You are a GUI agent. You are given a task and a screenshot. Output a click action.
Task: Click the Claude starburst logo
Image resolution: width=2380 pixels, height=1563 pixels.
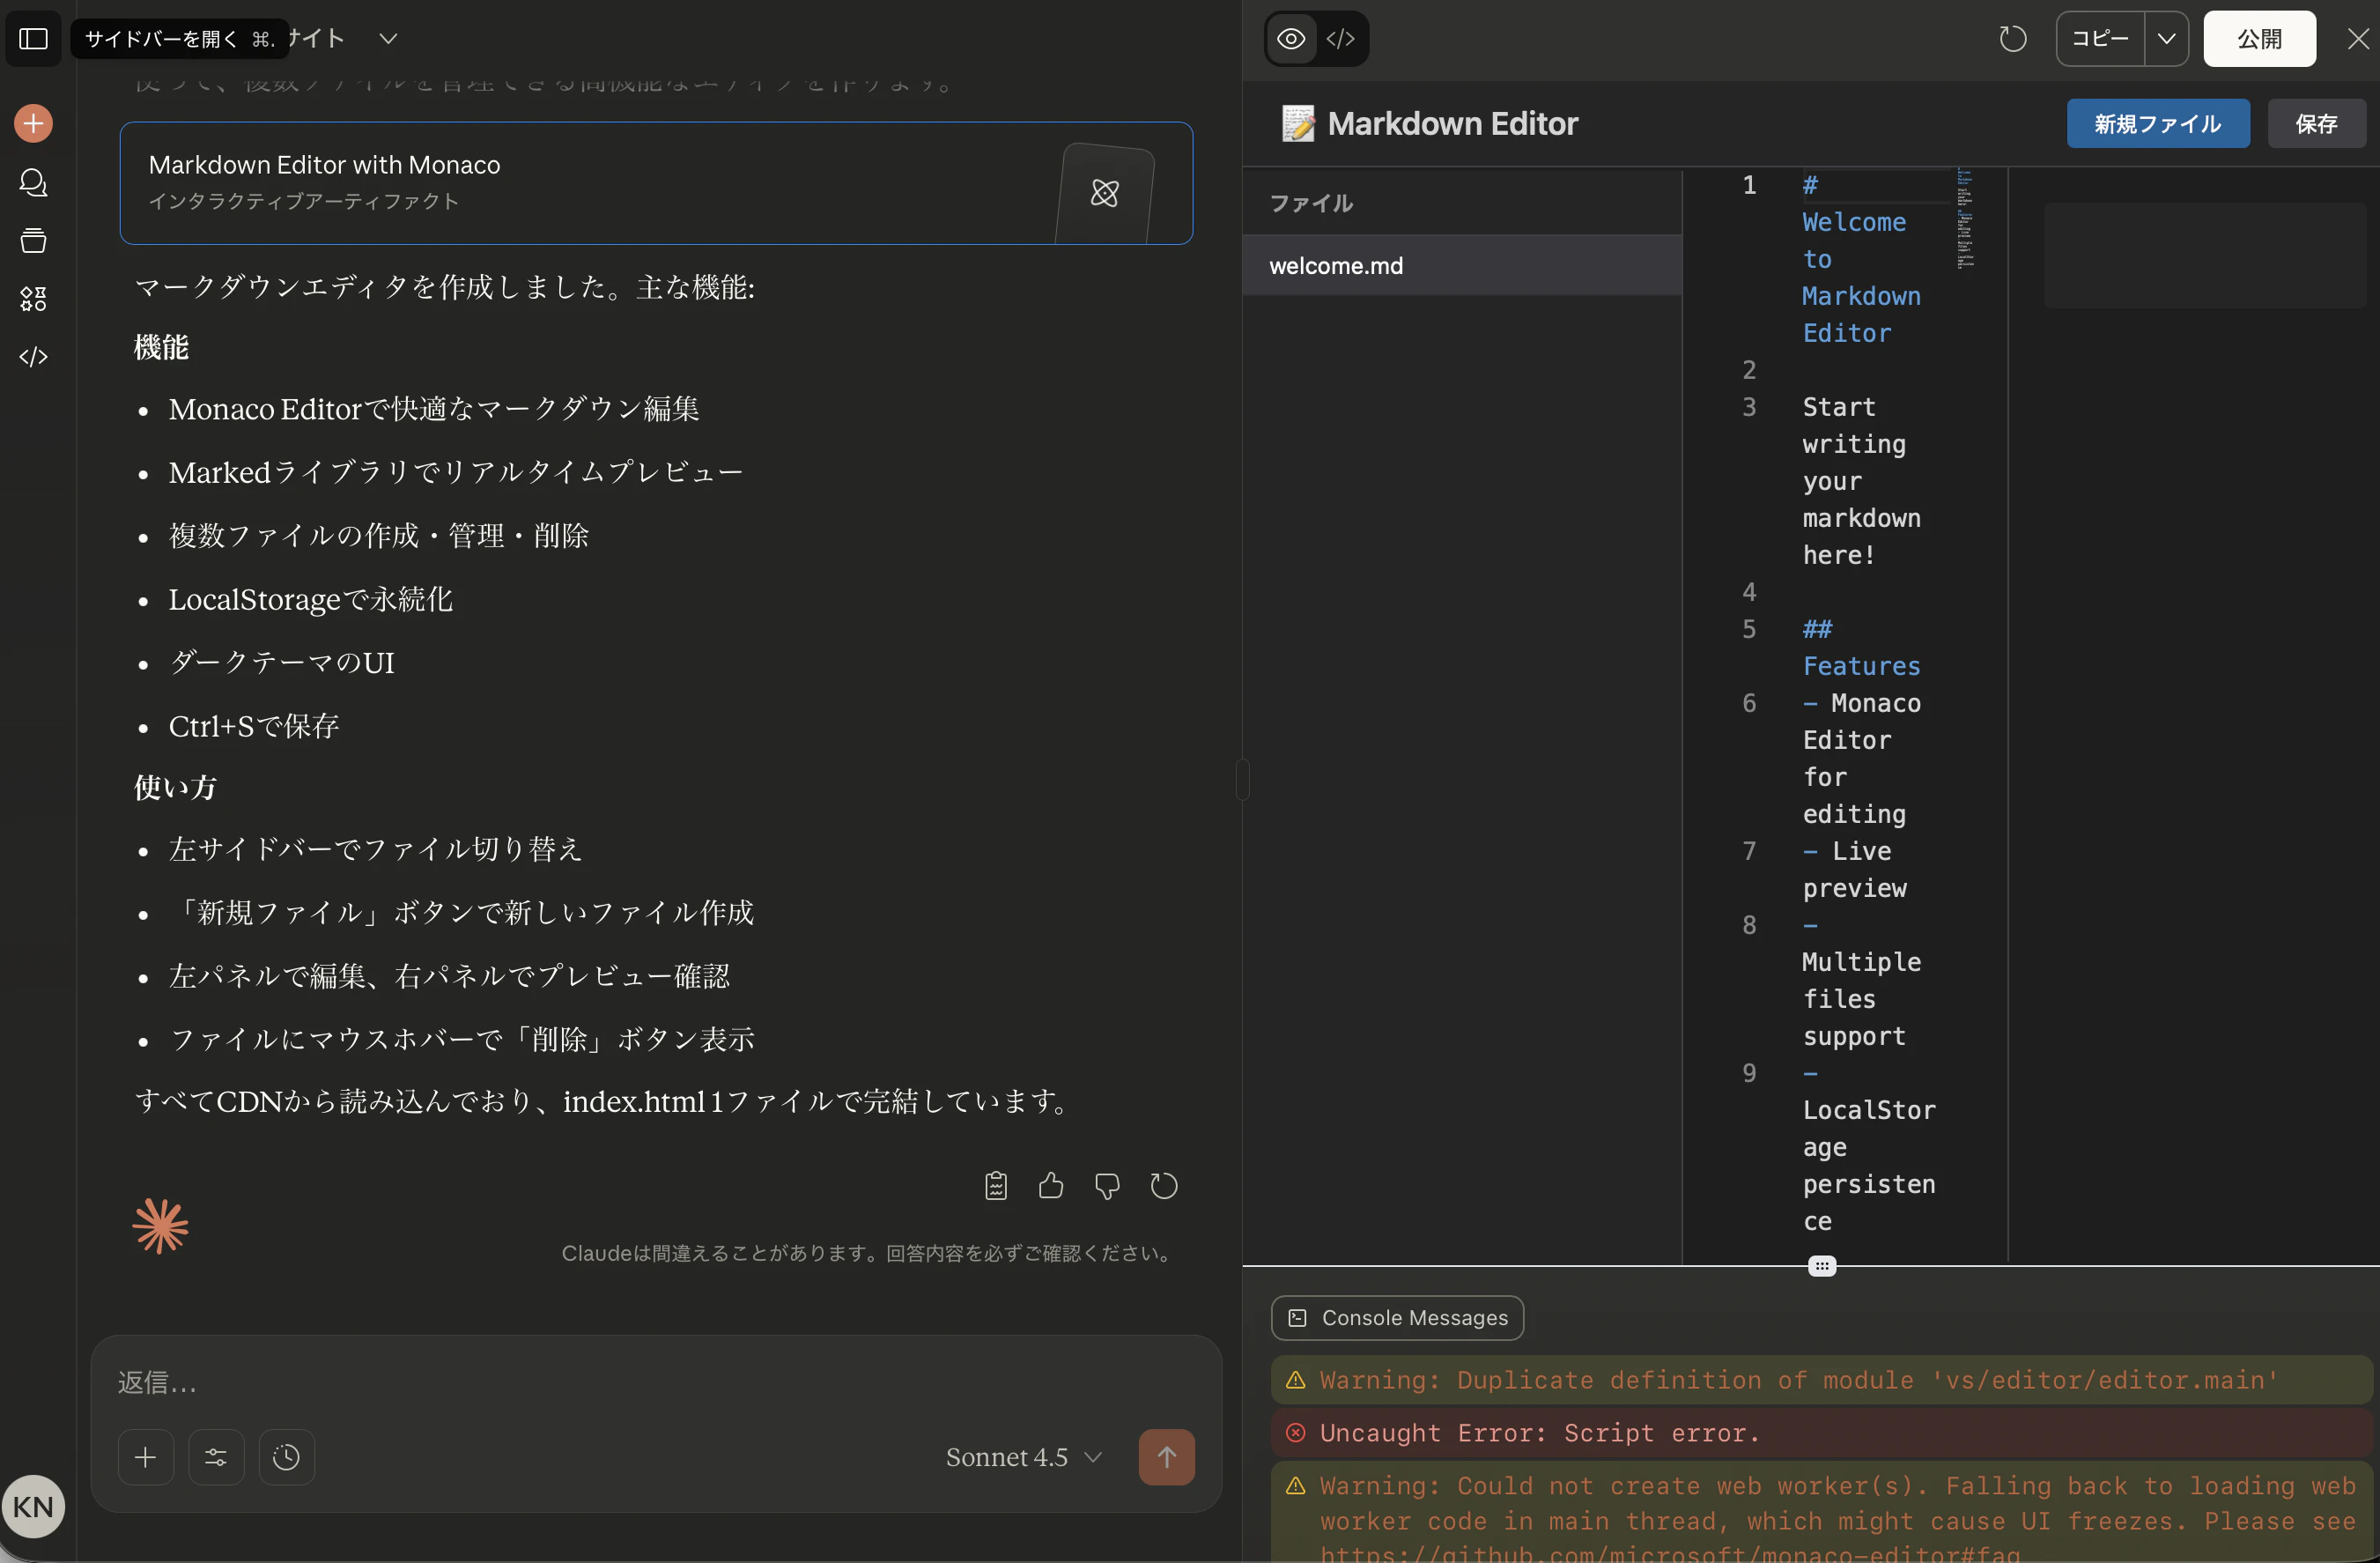point(161,1226)
